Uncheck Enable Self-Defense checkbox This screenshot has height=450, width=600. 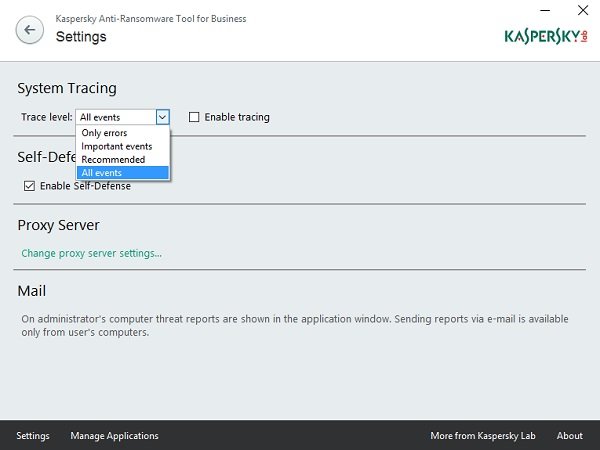29,186
